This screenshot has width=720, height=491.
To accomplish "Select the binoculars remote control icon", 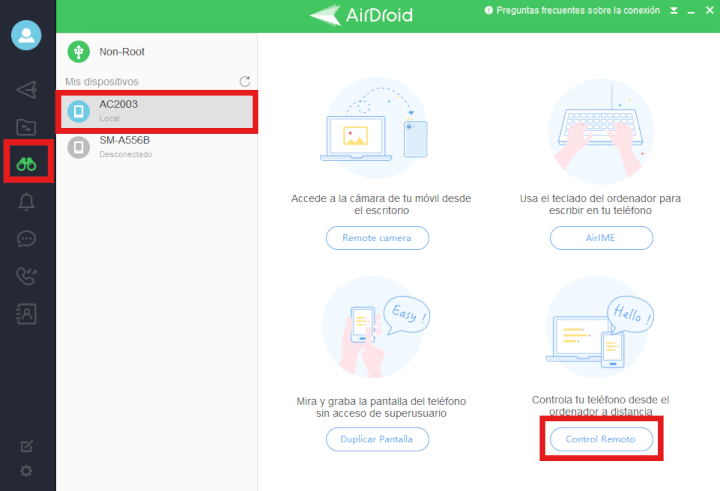I will [26, 164].
